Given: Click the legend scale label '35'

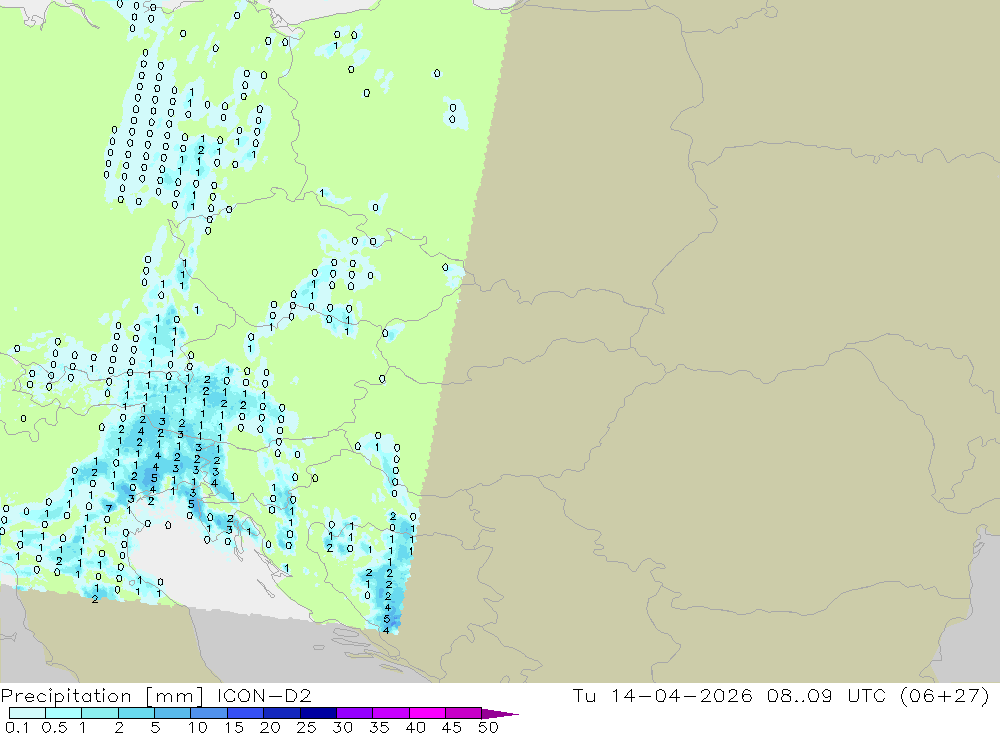Looking at the screenshot, I should (379, 727).
